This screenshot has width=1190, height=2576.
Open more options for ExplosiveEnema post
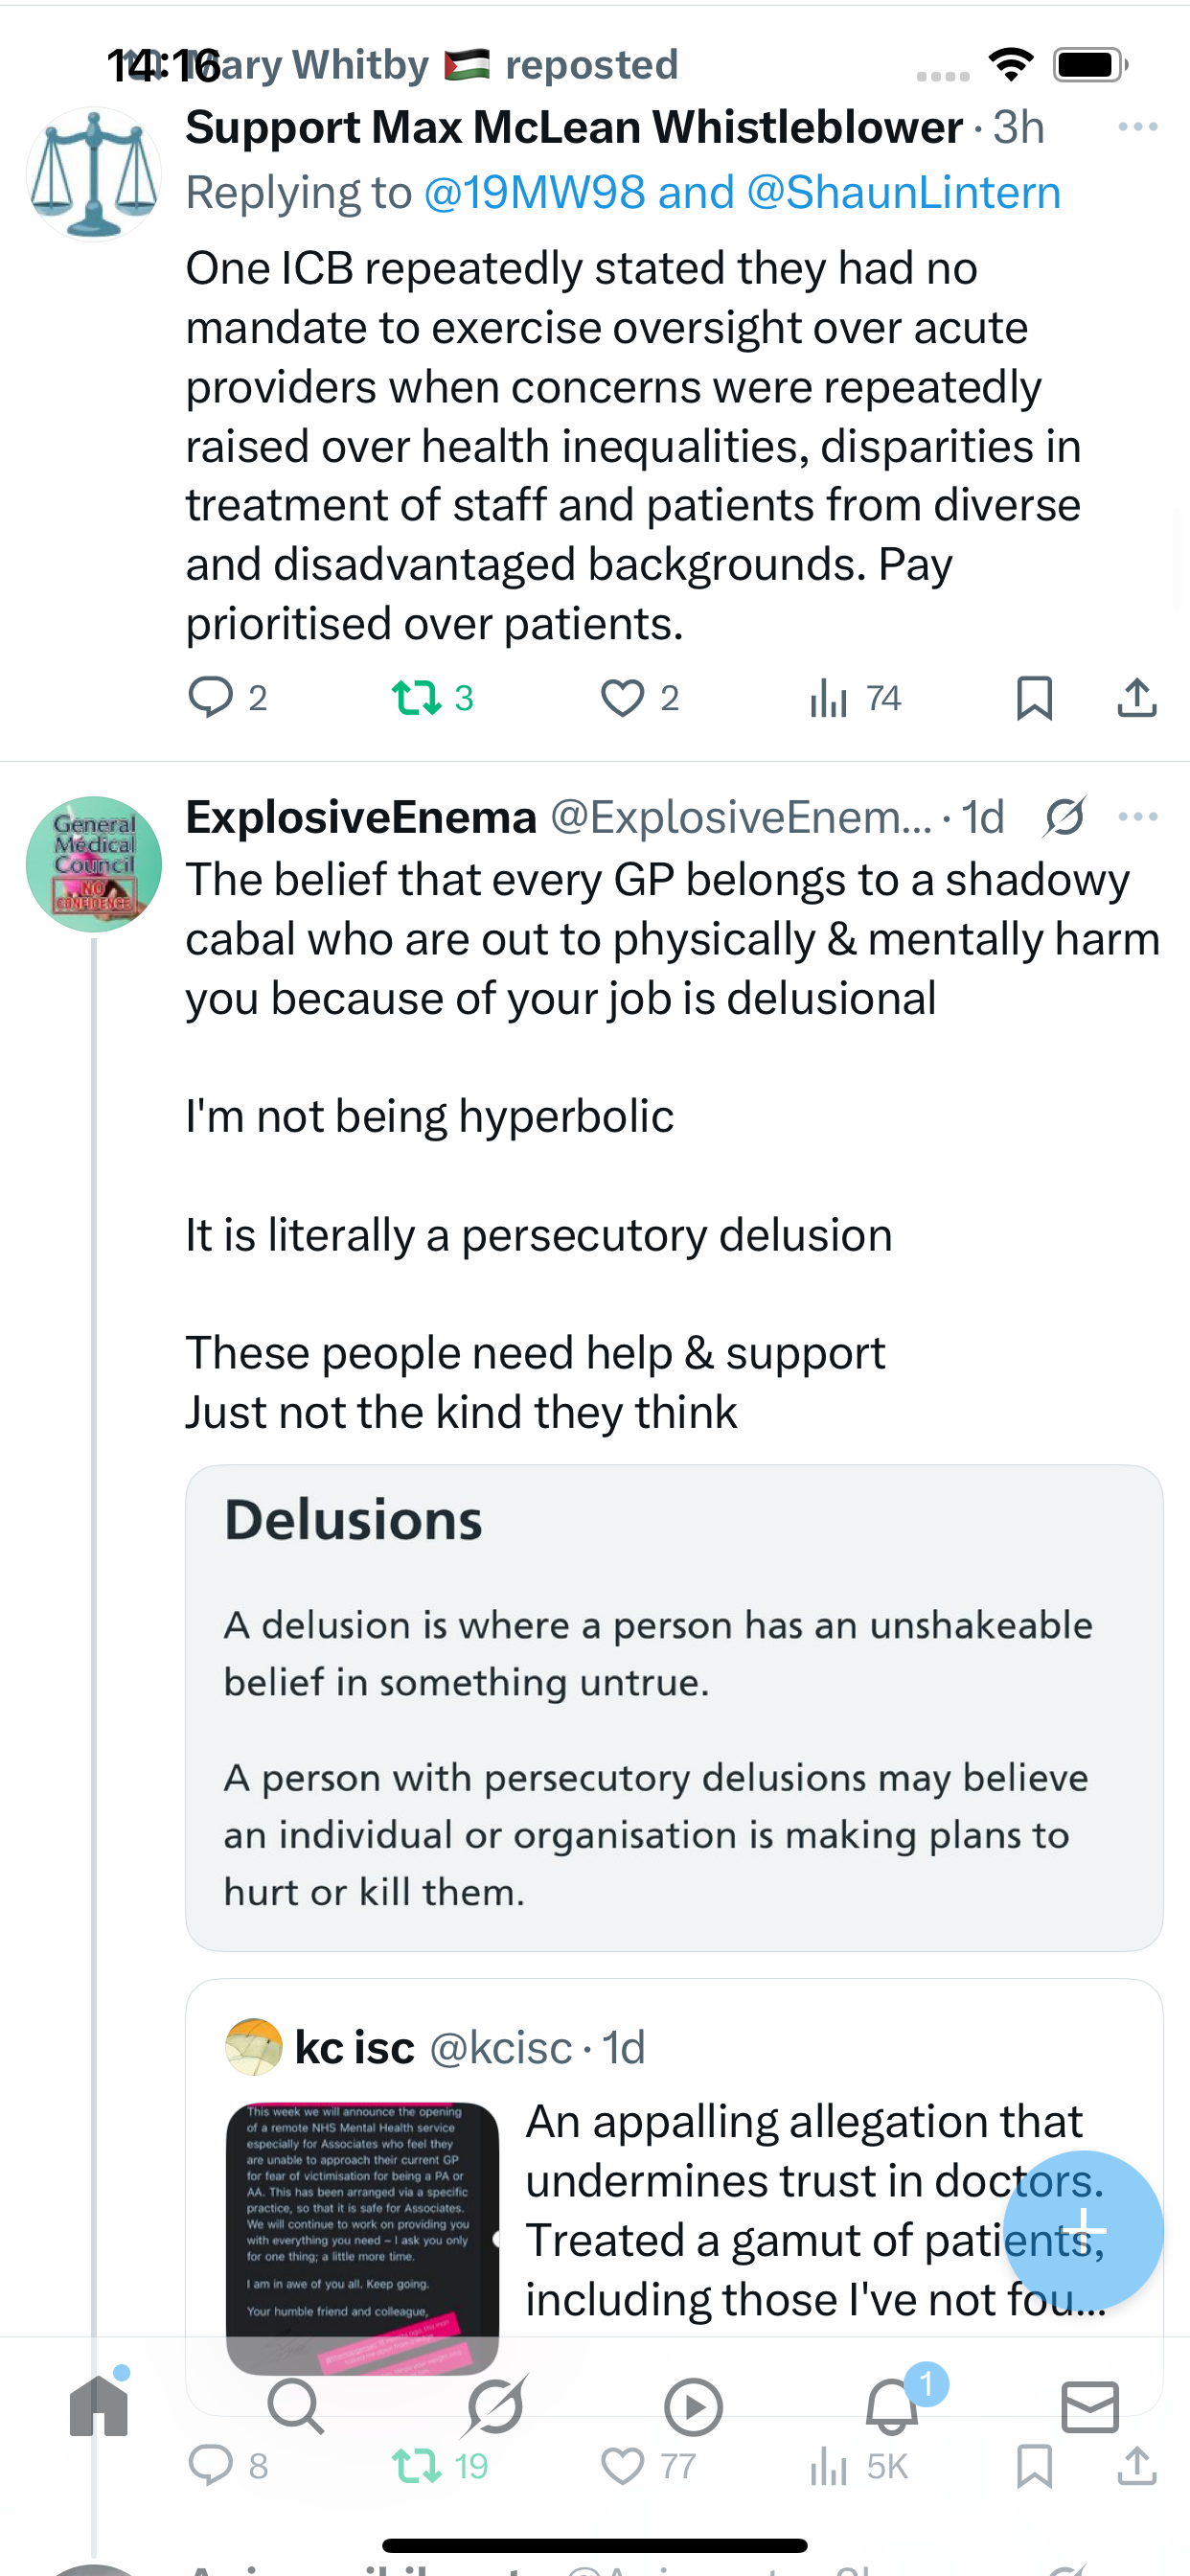click(x=1138, y=817)
